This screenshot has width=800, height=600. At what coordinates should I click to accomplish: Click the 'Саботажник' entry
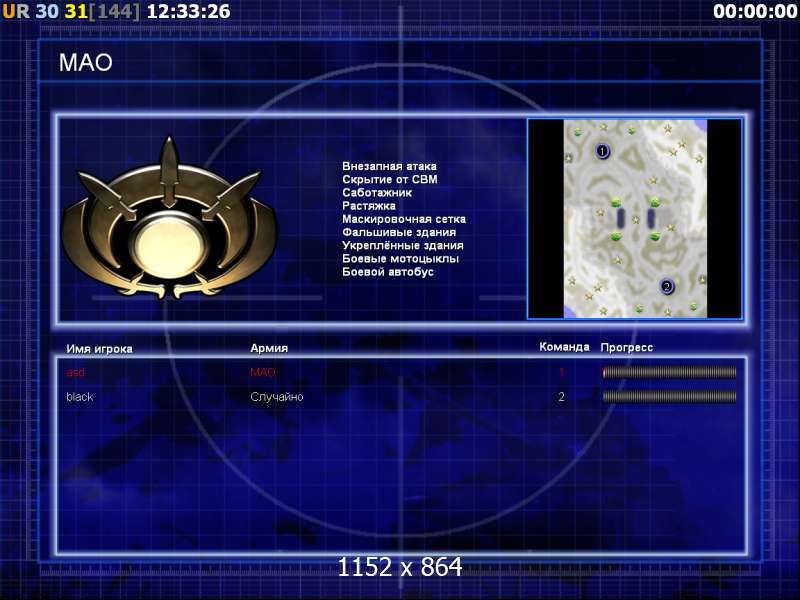377,193
